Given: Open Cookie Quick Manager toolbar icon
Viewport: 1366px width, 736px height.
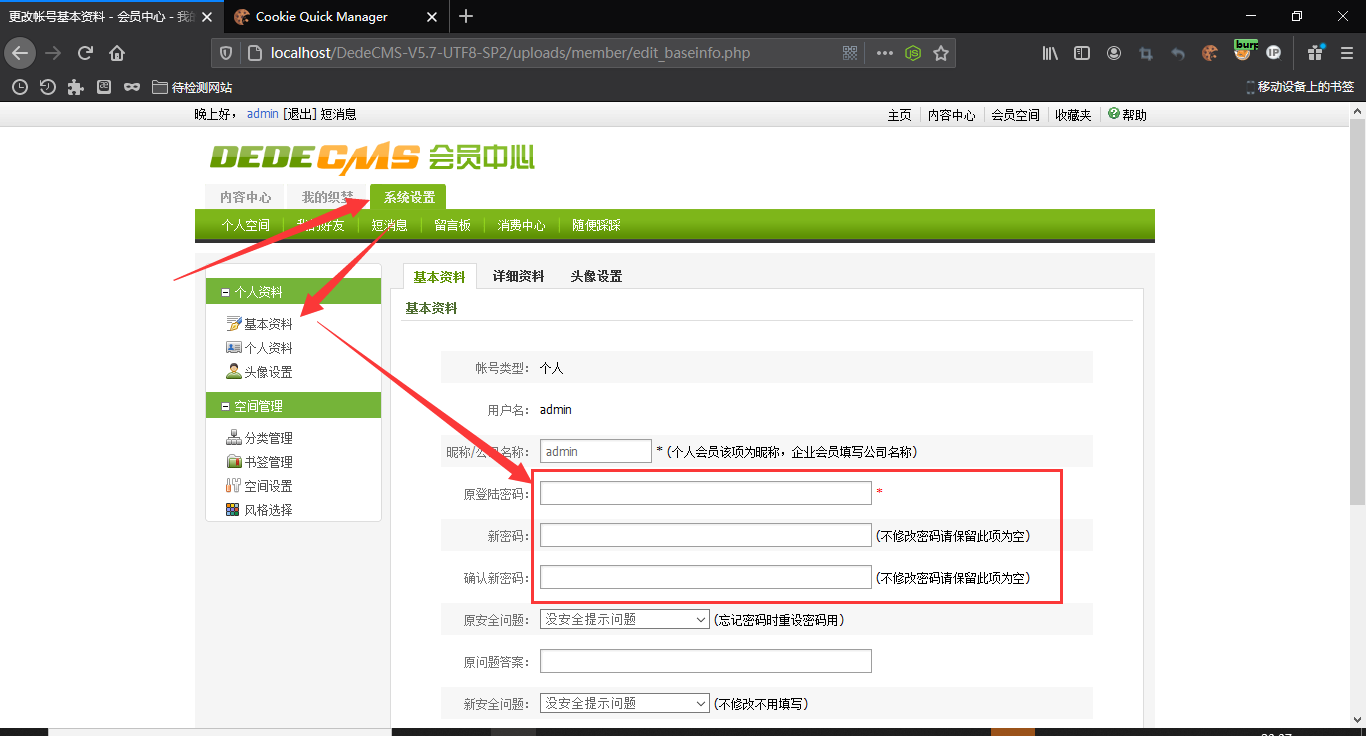Looking at the screenshot, I should coord(1210,53).
